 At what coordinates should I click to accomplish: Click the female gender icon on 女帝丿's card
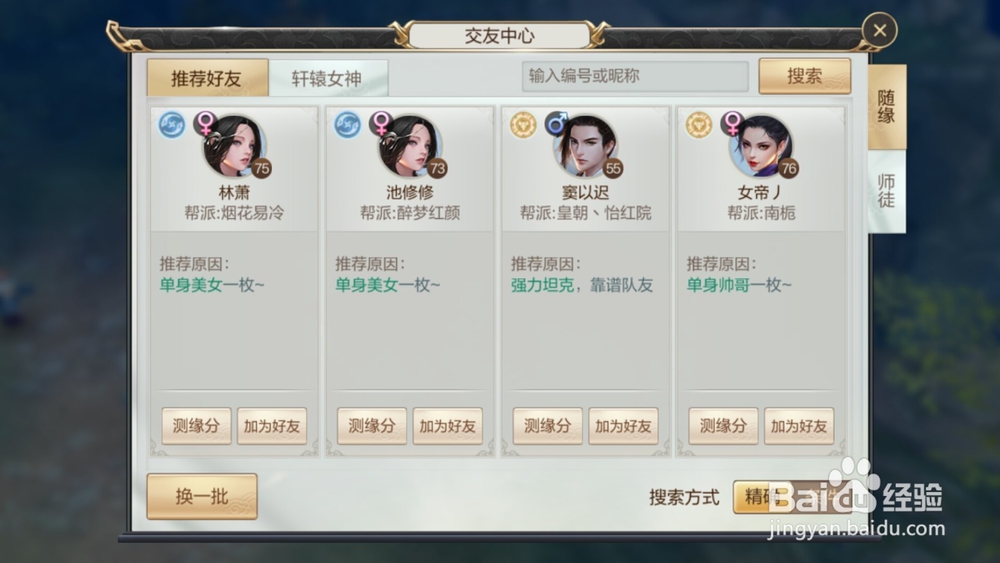[x=733, y=122]
